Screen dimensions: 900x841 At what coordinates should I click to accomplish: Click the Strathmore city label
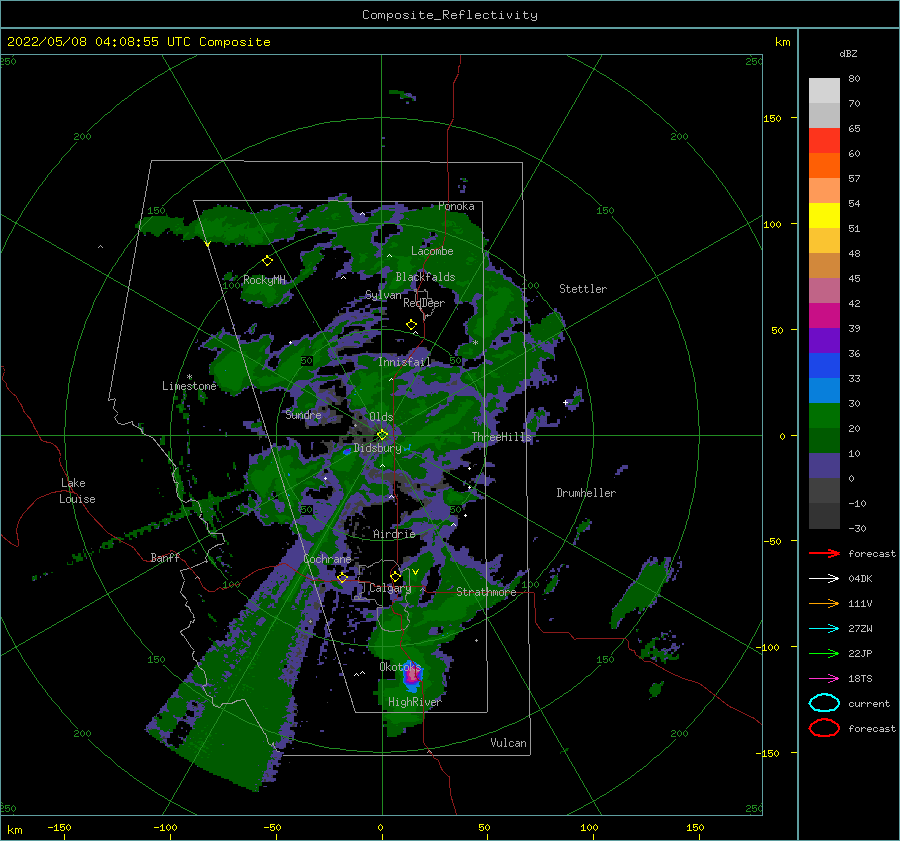pyautogui.click(x=486, y=592)
